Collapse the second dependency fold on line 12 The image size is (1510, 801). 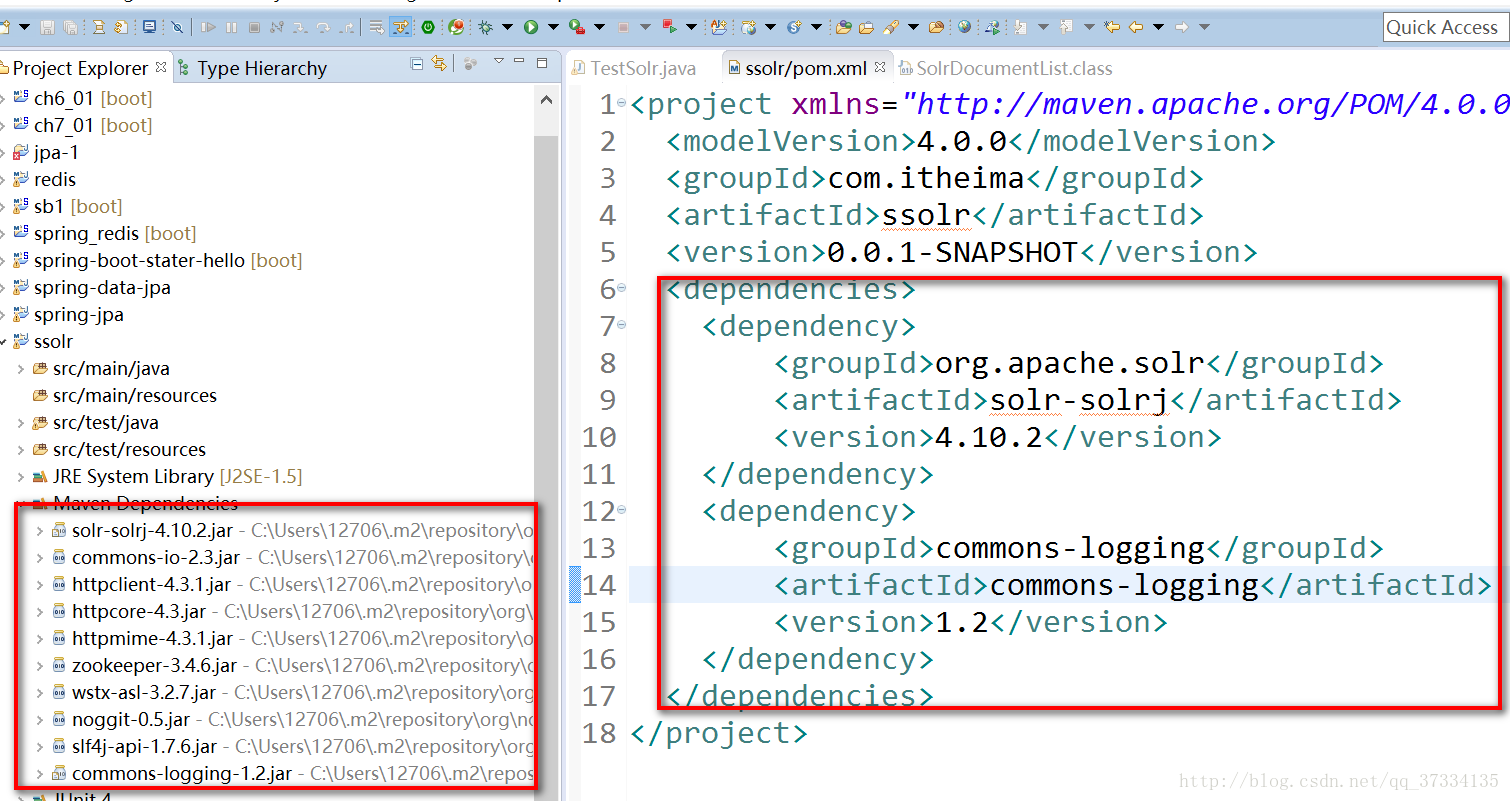[621, 510]
